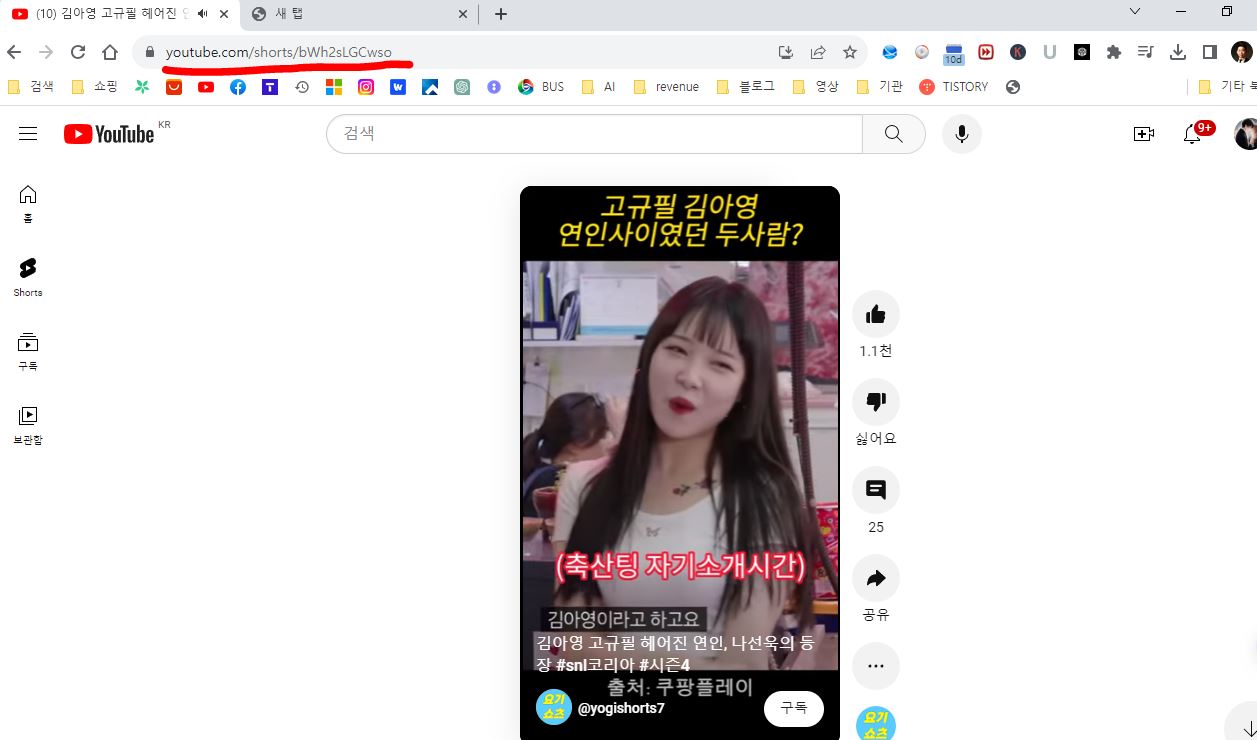Image resolution: width=1257 pixels, height=740 pixels.
Task: Go back to the previous page
Action: [x=14, y=52]
